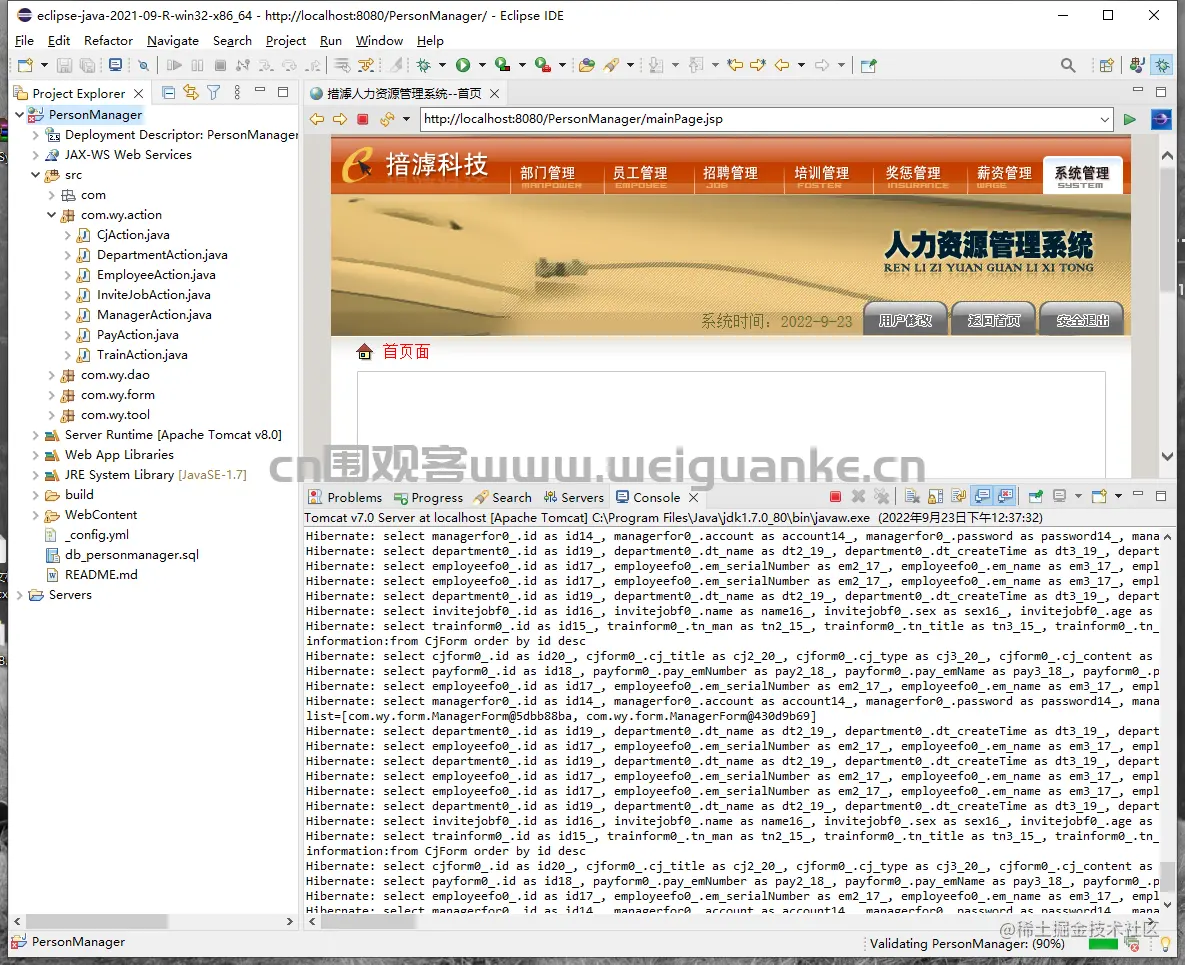The height and width of the screenshot is (965, 1185).
Task: Close the Project Explorer view tab
Action: [138, 94]
